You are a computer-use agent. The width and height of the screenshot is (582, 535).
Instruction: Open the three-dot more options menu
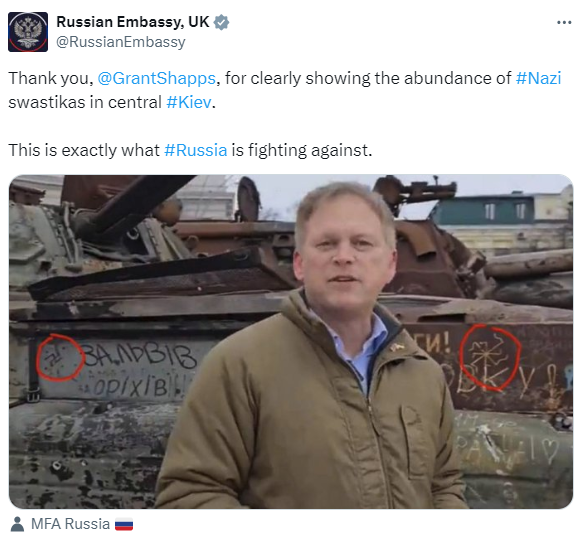click(564, 23)
